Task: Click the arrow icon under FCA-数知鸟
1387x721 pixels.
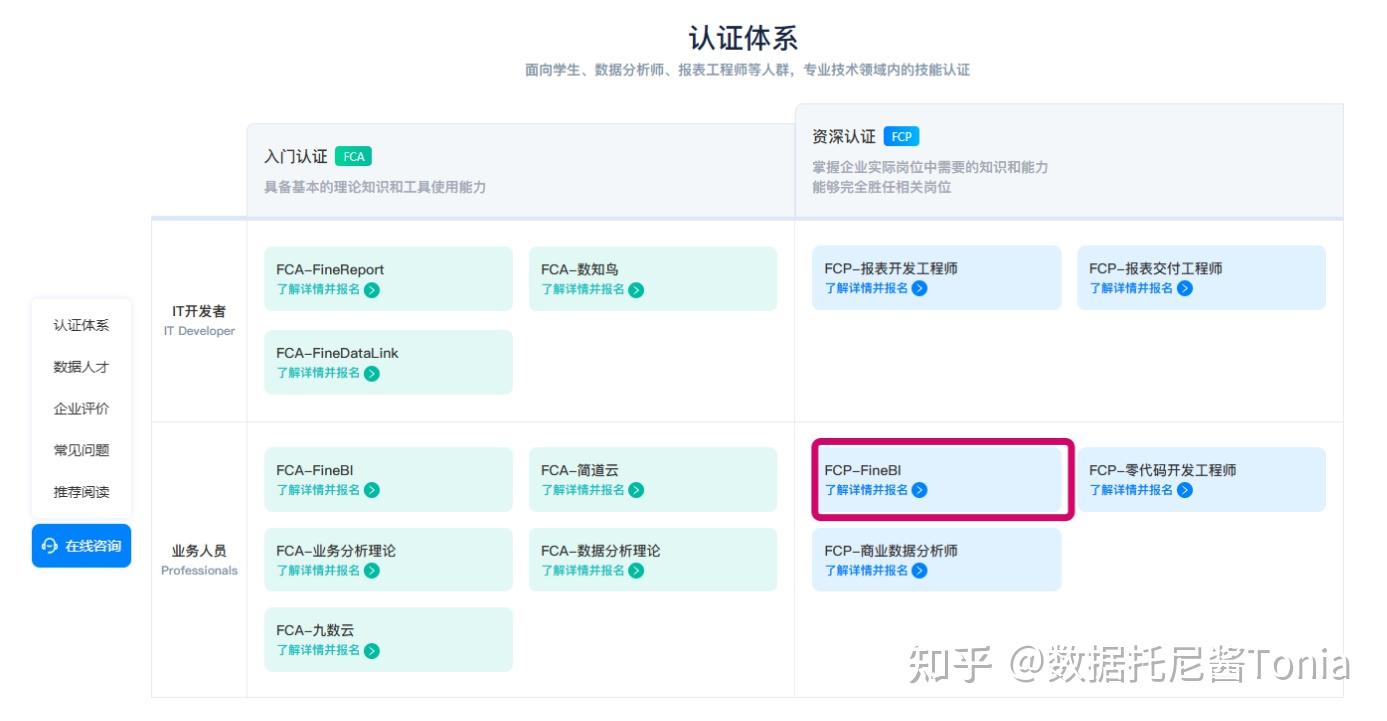Action: pos(636,290)
